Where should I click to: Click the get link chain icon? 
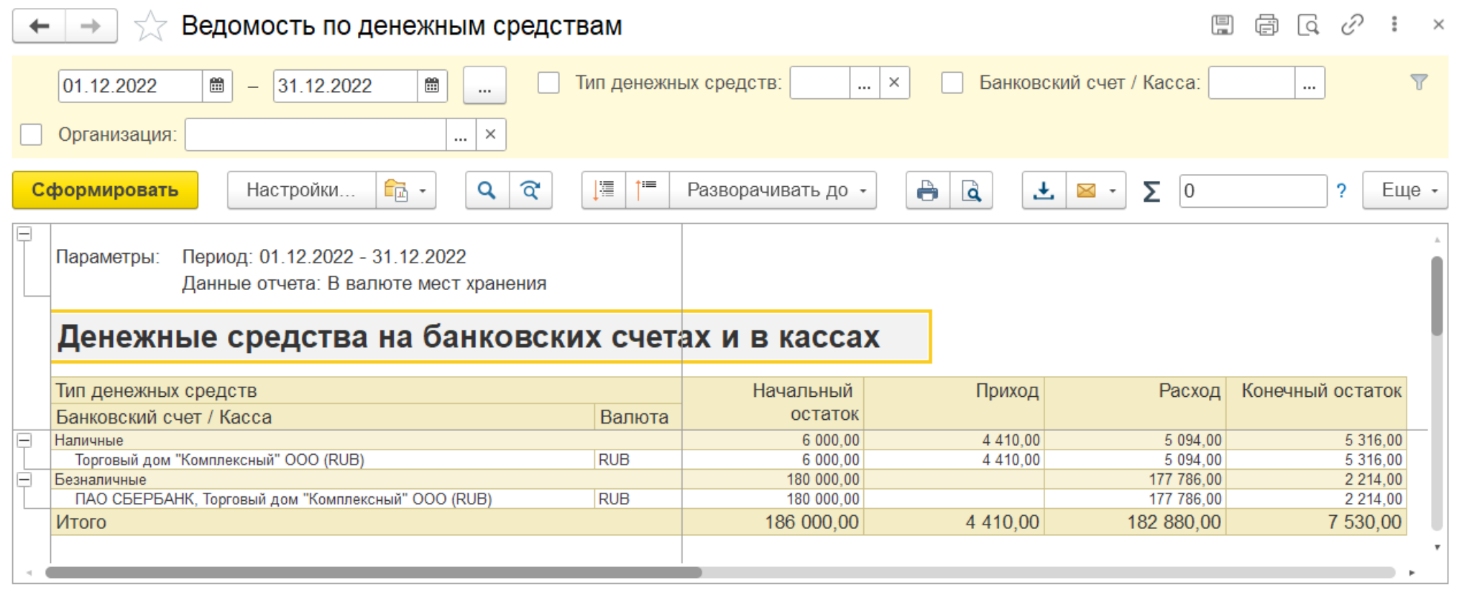click(x=1352, y=26)
